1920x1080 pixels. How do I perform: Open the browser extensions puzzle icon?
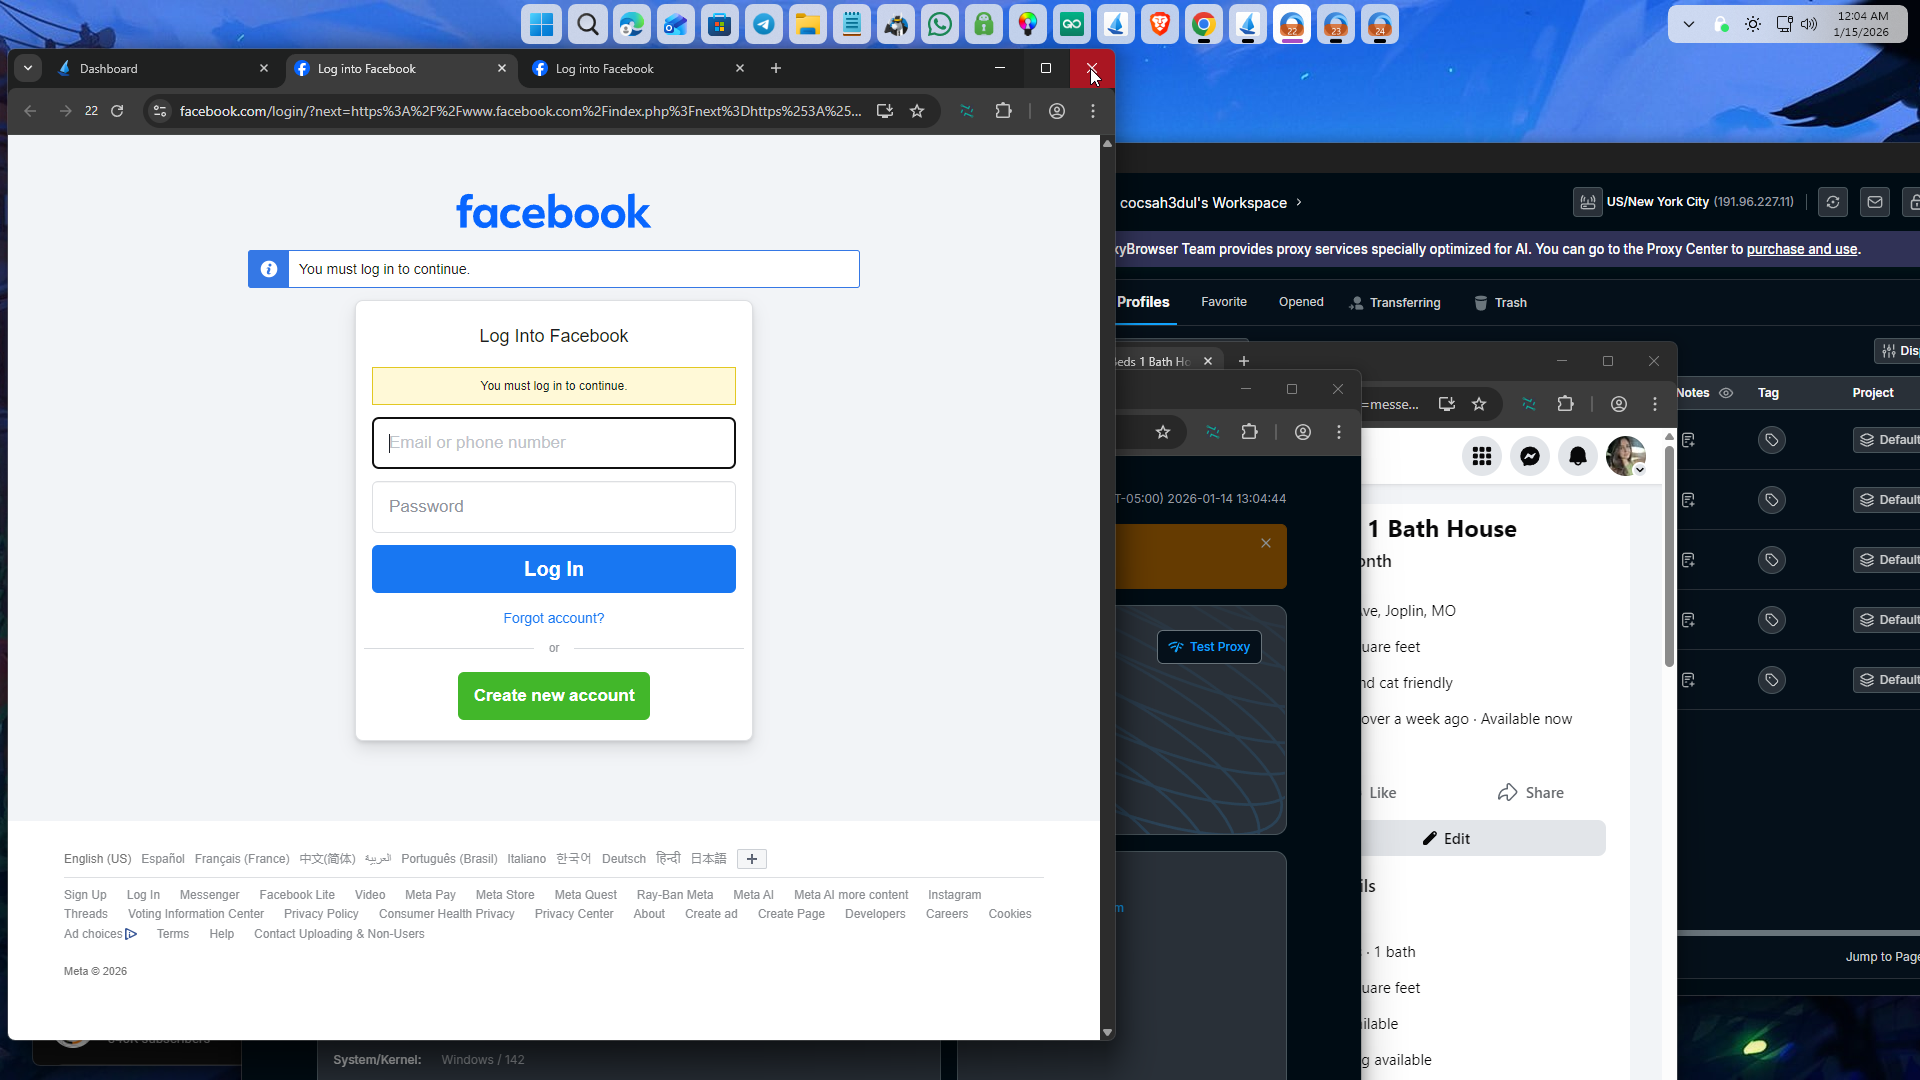[1004, 111]
